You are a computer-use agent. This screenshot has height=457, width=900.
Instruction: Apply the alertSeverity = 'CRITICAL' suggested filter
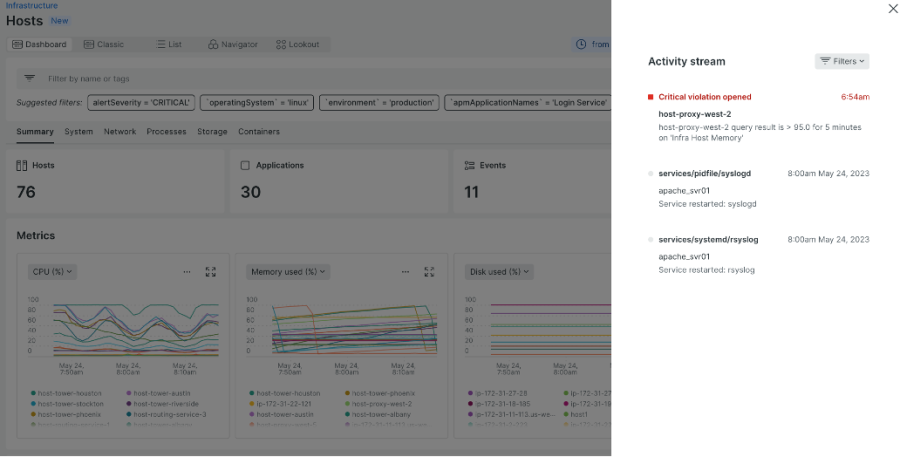pos(140,102)
